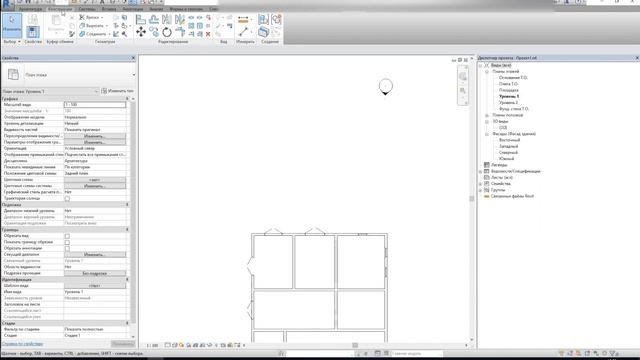Click the 1:100 scale on view control bar
This screenshot has height=360, width=640.
coord(152,345)
